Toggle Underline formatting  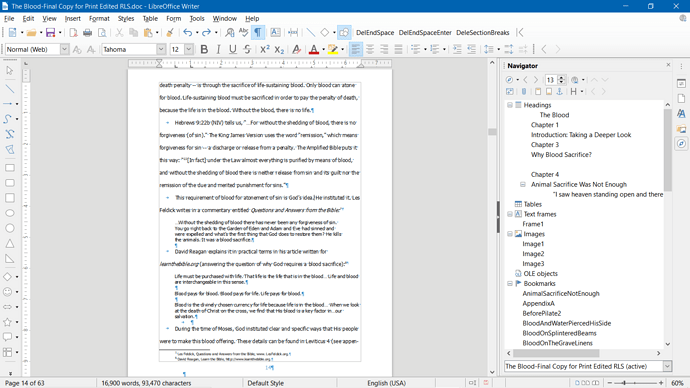233,49
